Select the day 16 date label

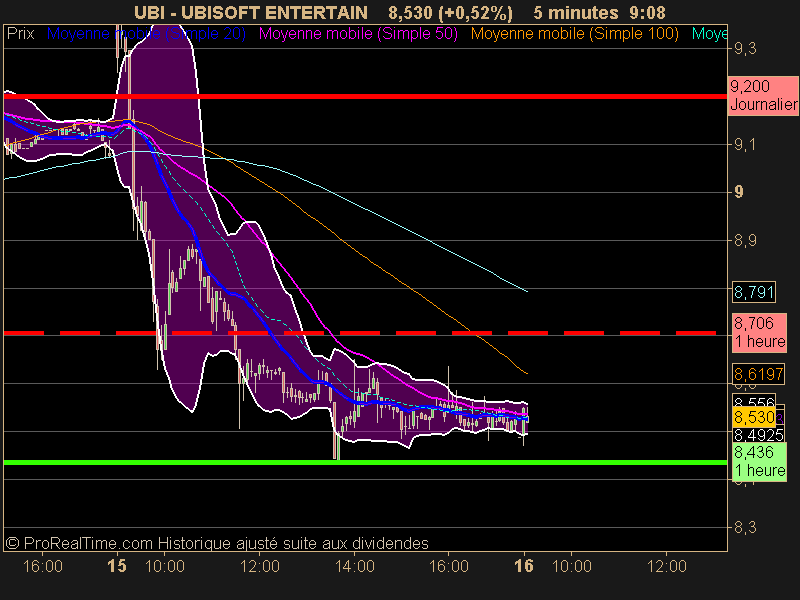[x=524, y=566]
